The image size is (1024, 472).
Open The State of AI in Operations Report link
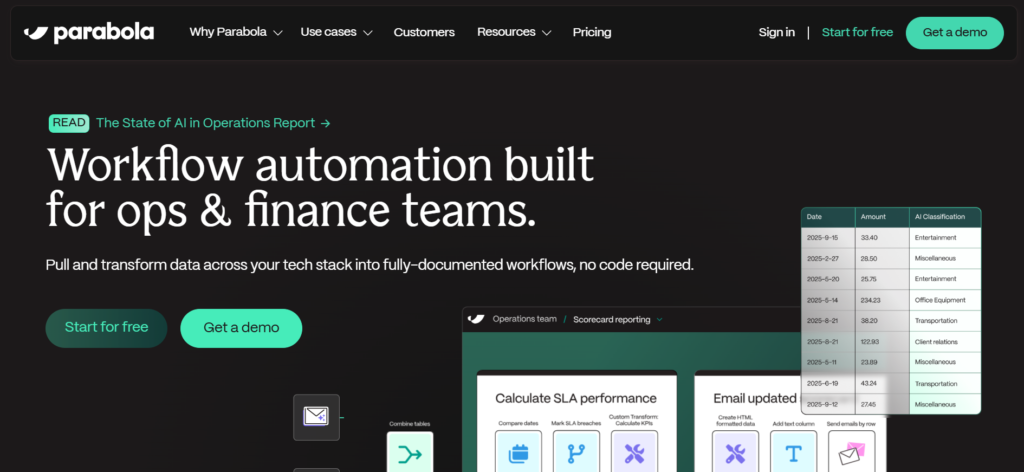click(x=213, y=123)
